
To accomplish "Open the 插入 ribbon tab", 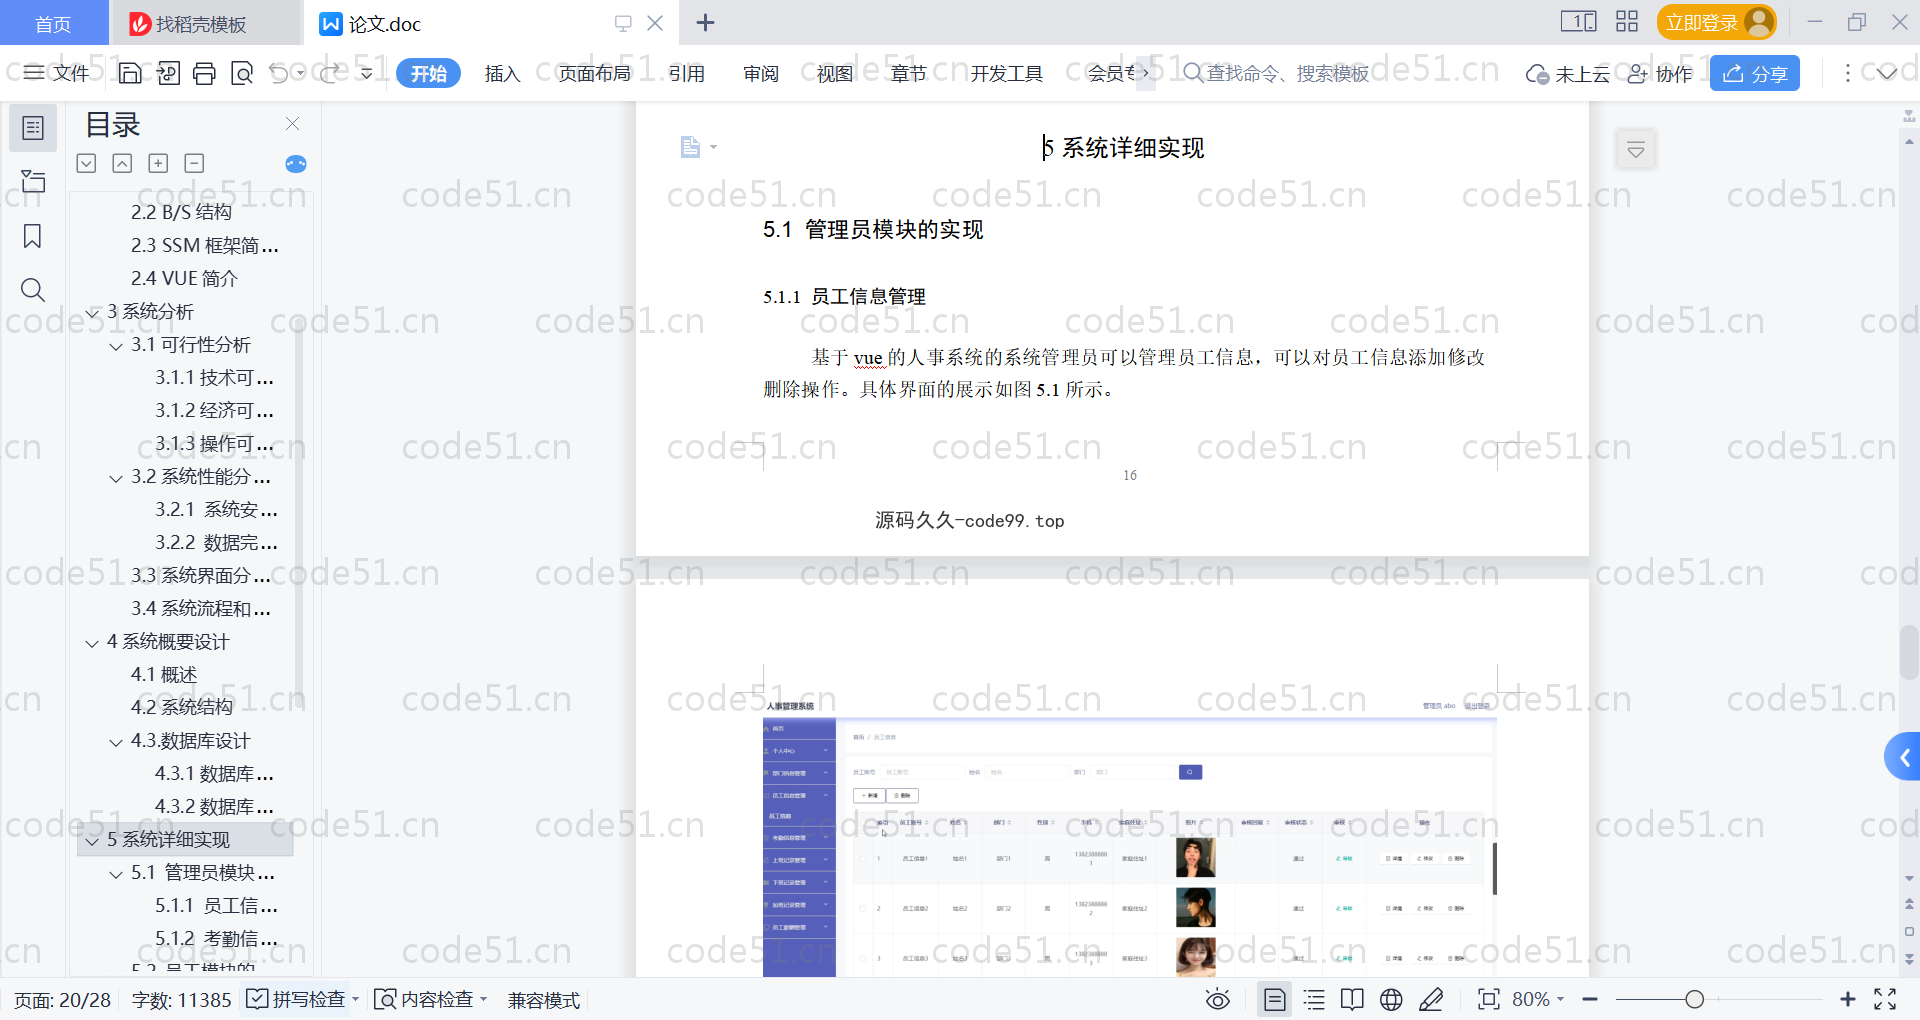I will coord(502,73).
